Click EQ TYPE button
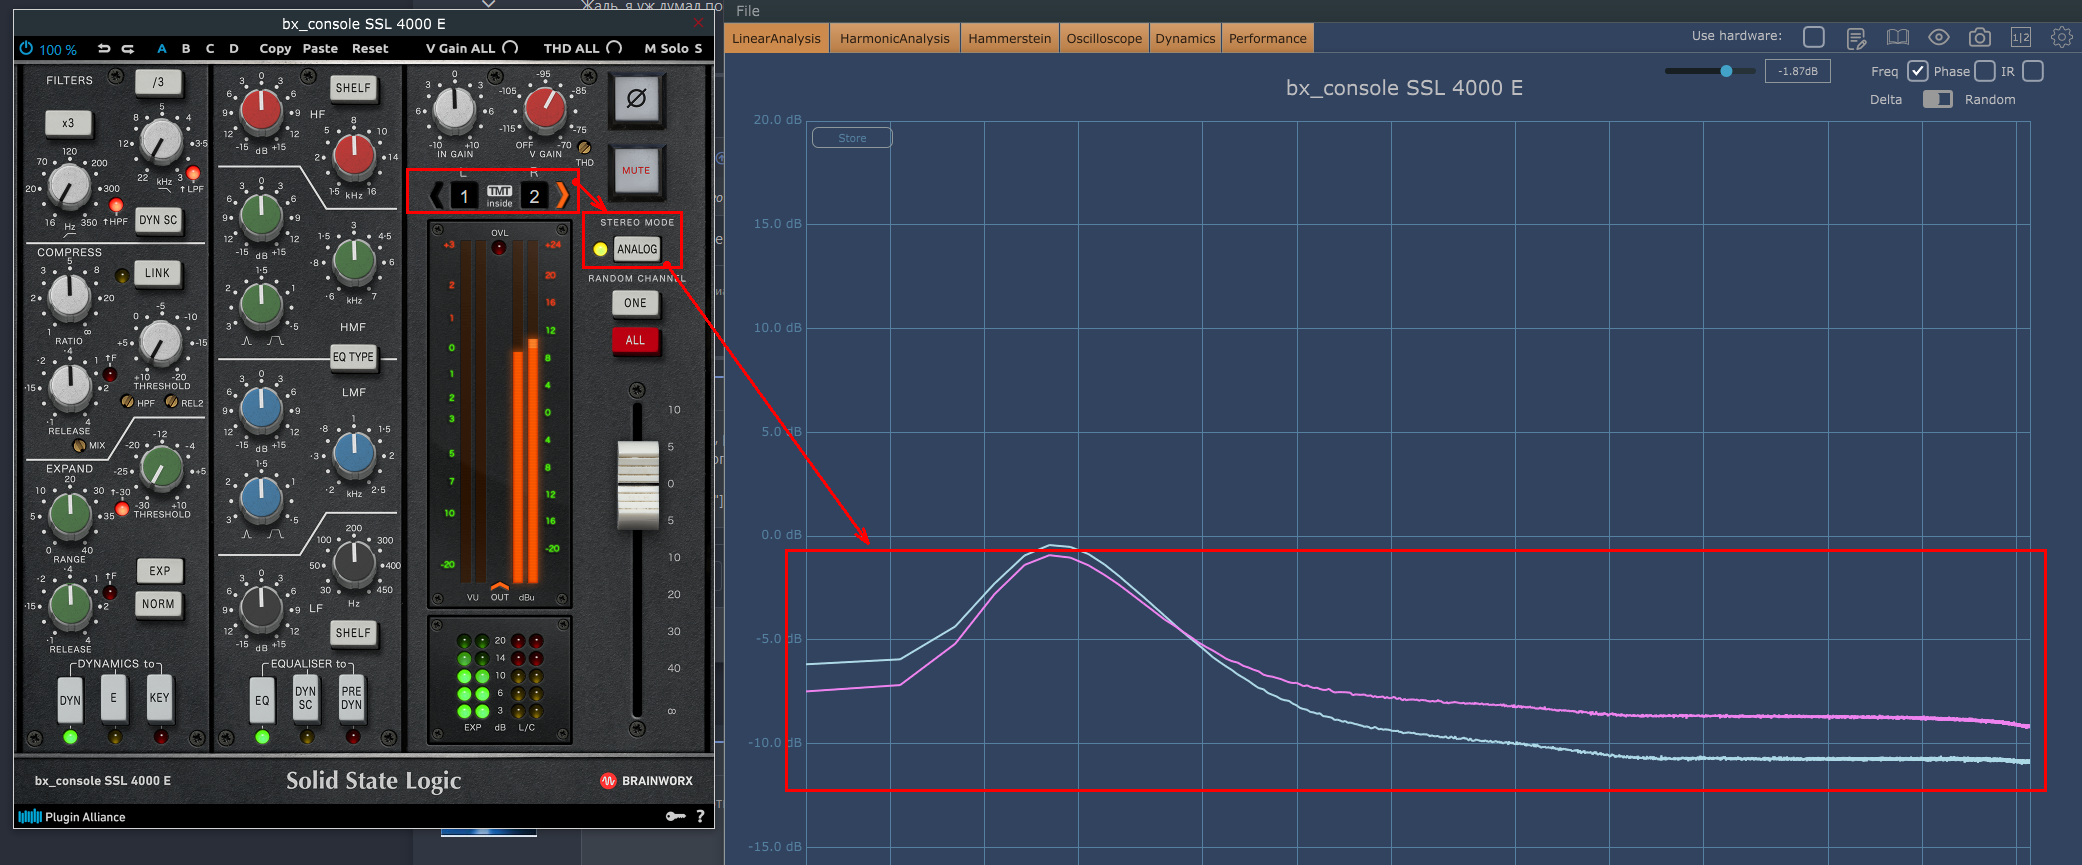The height and width of the screenshot is (865, 2082). coord(353,357)
